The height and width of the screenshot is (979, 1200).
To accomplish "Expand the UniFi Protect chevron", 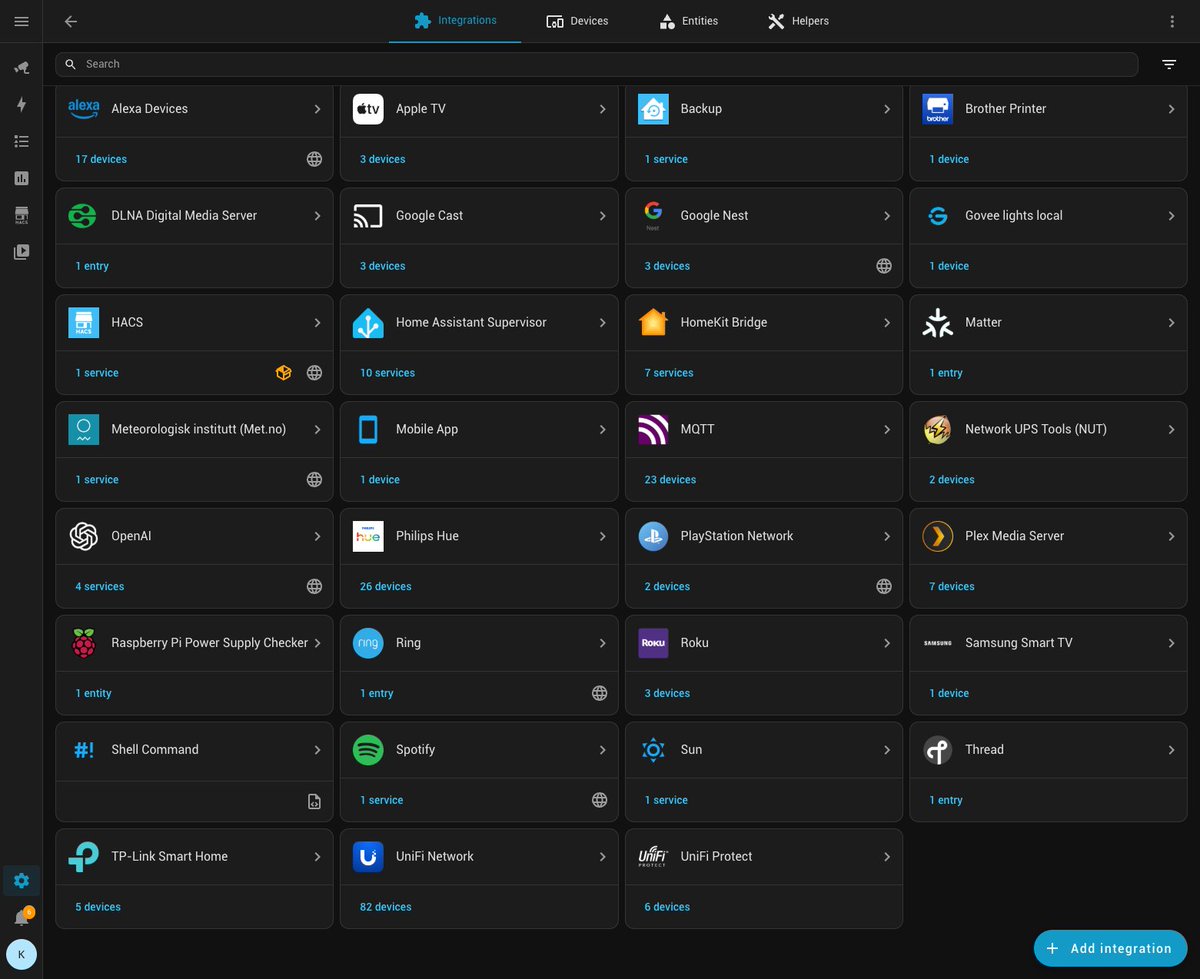I will (x=887, y=857).
